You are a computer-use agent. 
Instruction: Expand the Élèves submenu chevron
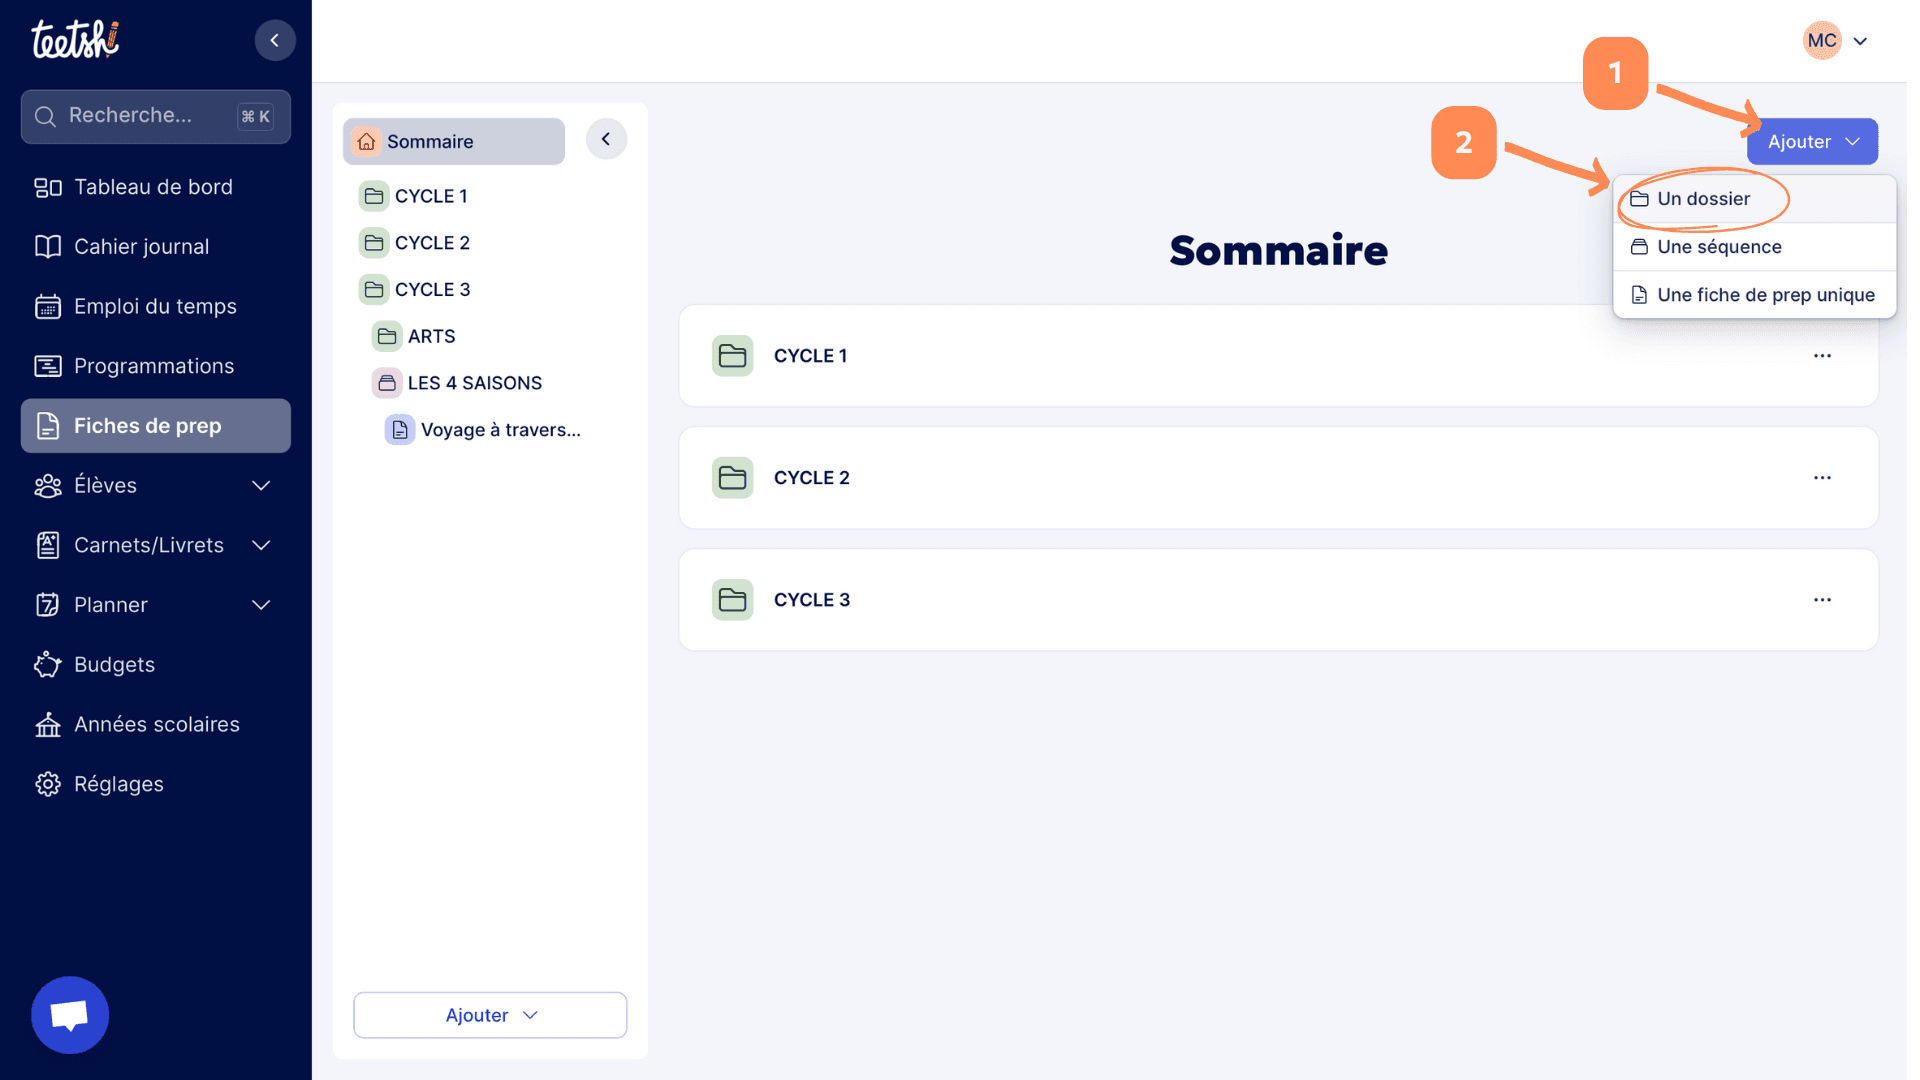(261, 486)
